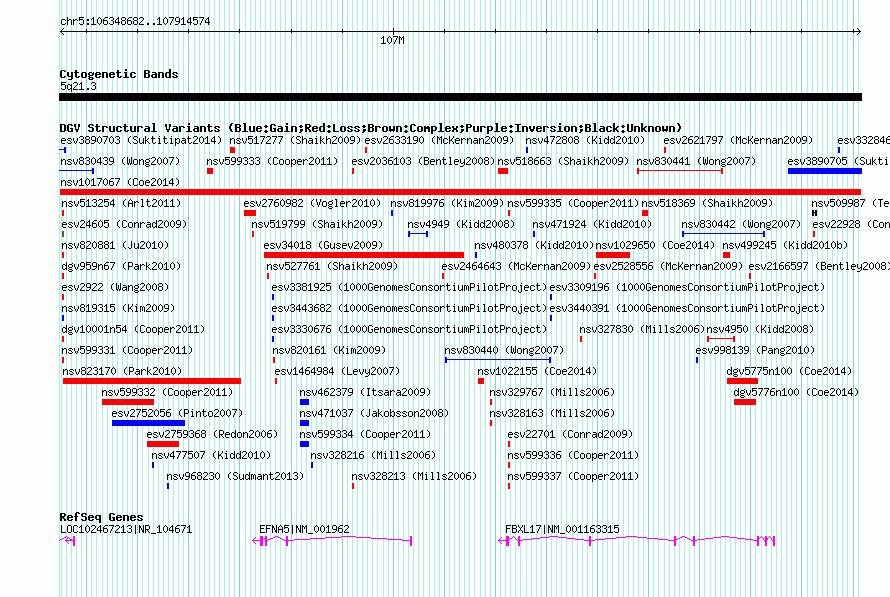Click the DGV Structural Variants track title
The height and width of the screenshot is (597, 890).
tap(371, 128)
